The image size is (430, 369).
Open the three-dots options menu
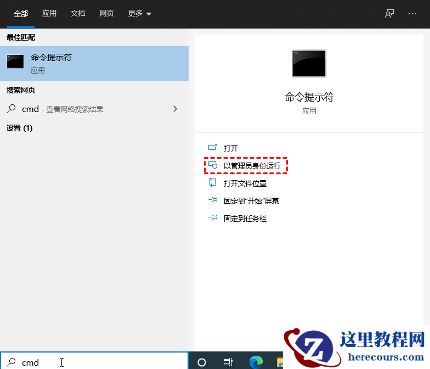[x=412, y=14]
